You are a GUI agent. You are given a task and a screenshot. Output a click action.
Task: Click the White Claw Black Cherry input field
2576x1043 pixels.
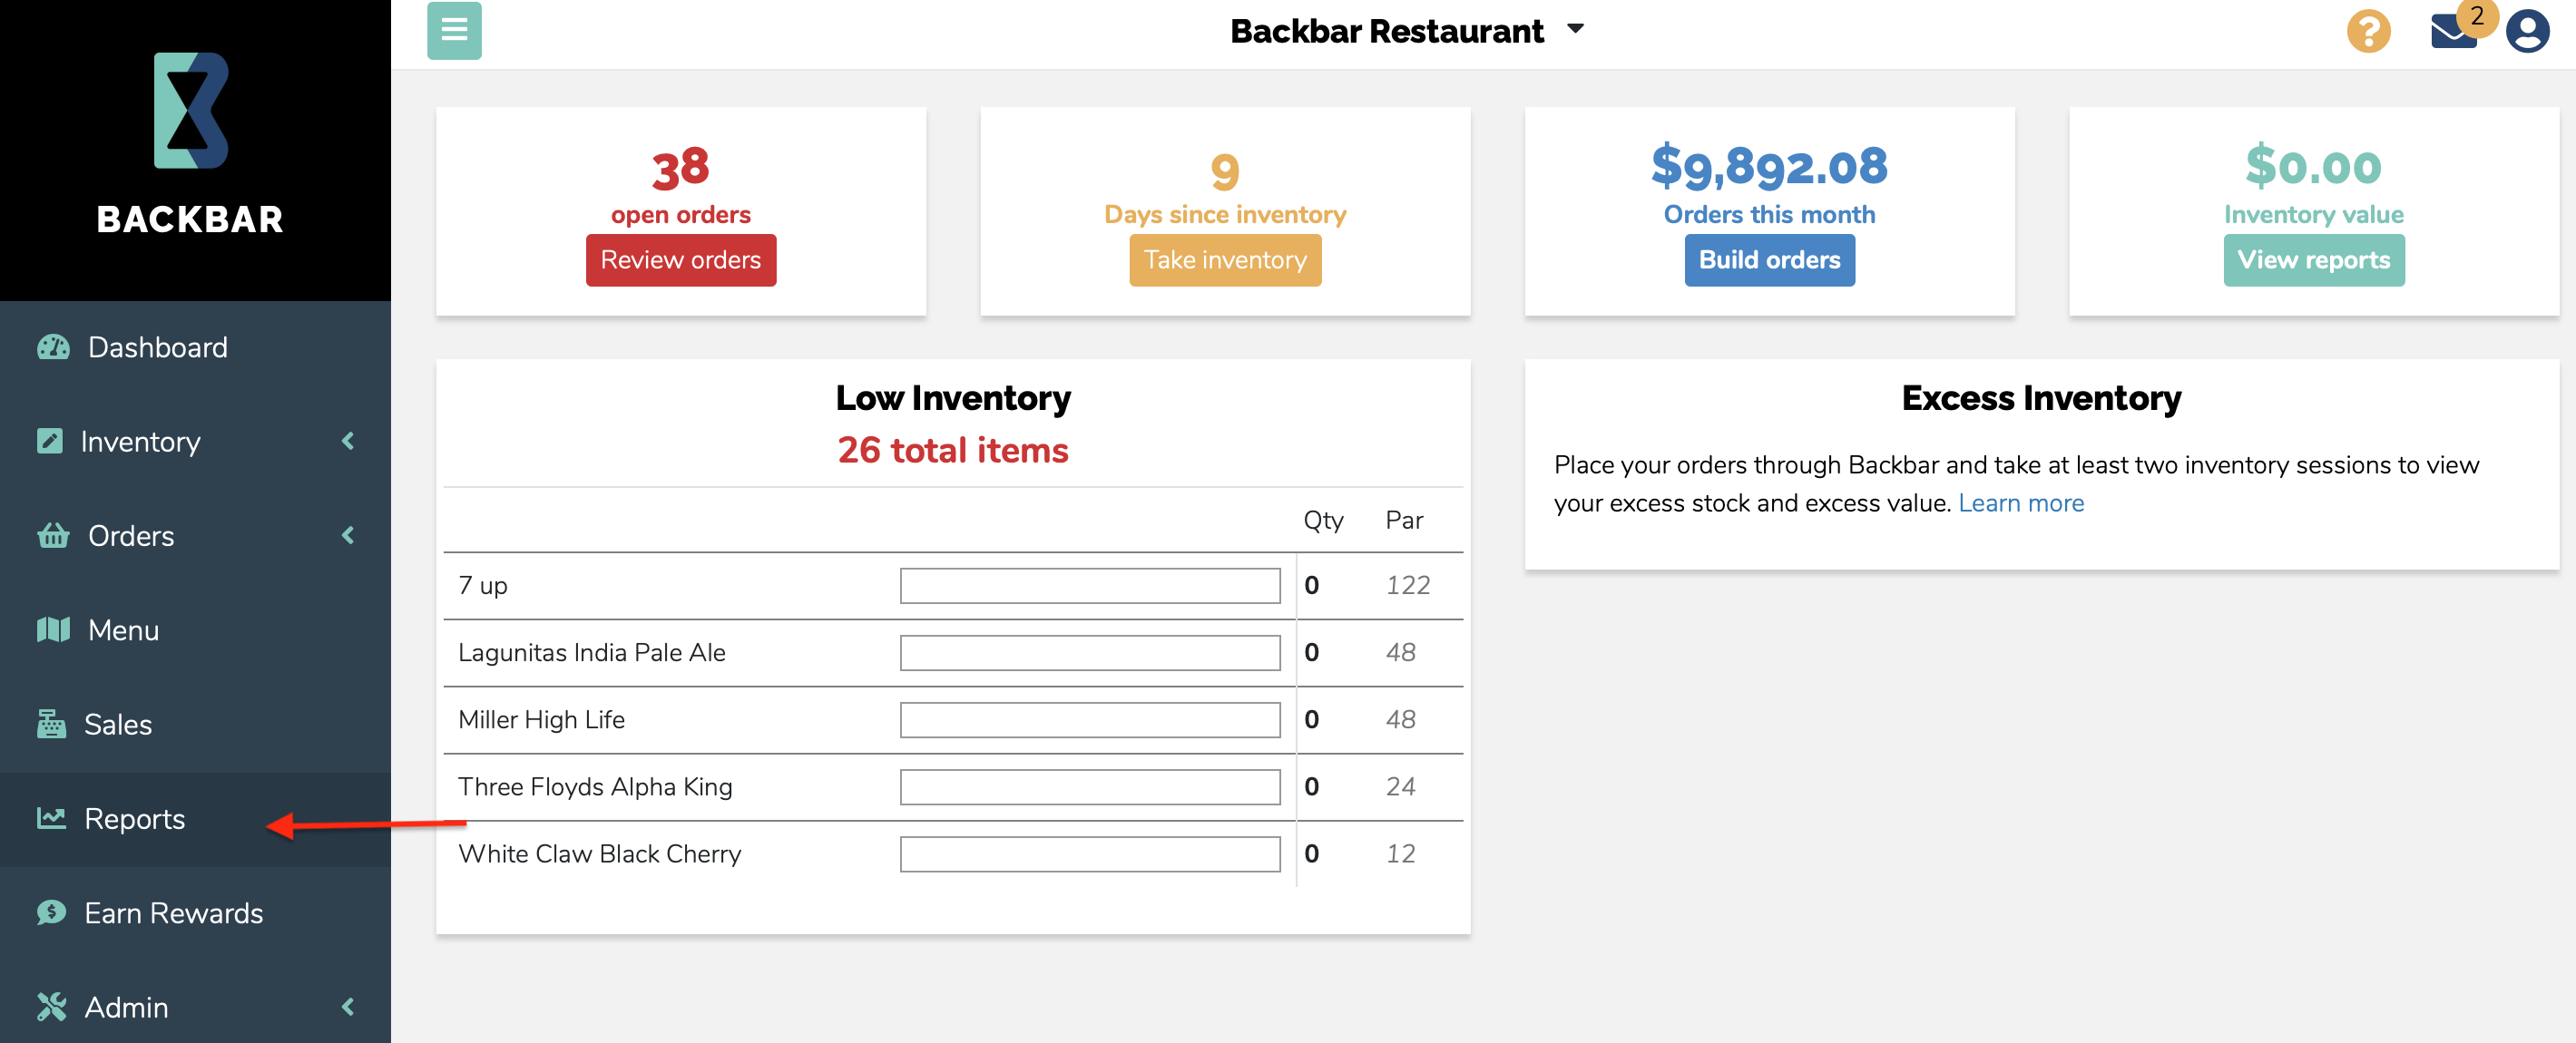tap(1091, 854)
